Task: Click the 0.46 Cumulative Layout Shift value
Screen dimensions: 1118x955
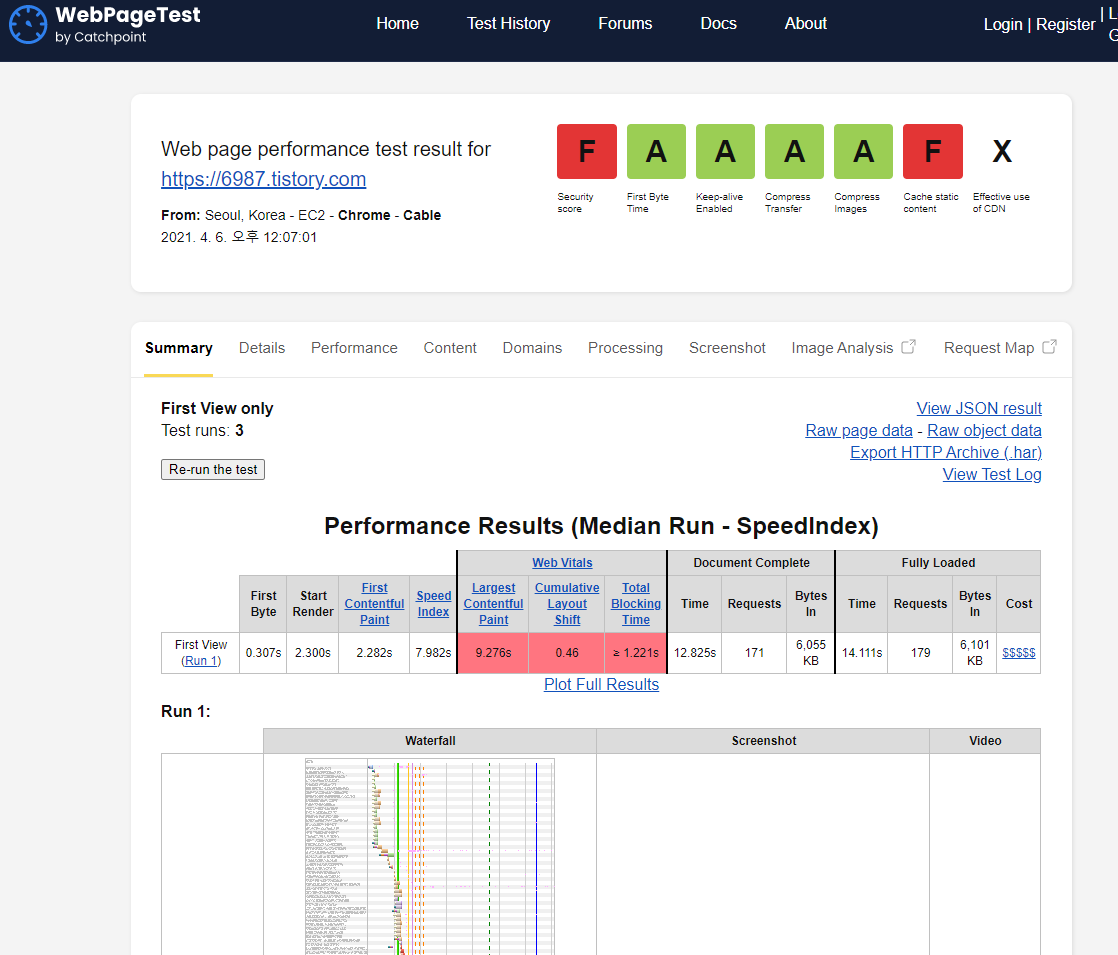Action: 567,653
